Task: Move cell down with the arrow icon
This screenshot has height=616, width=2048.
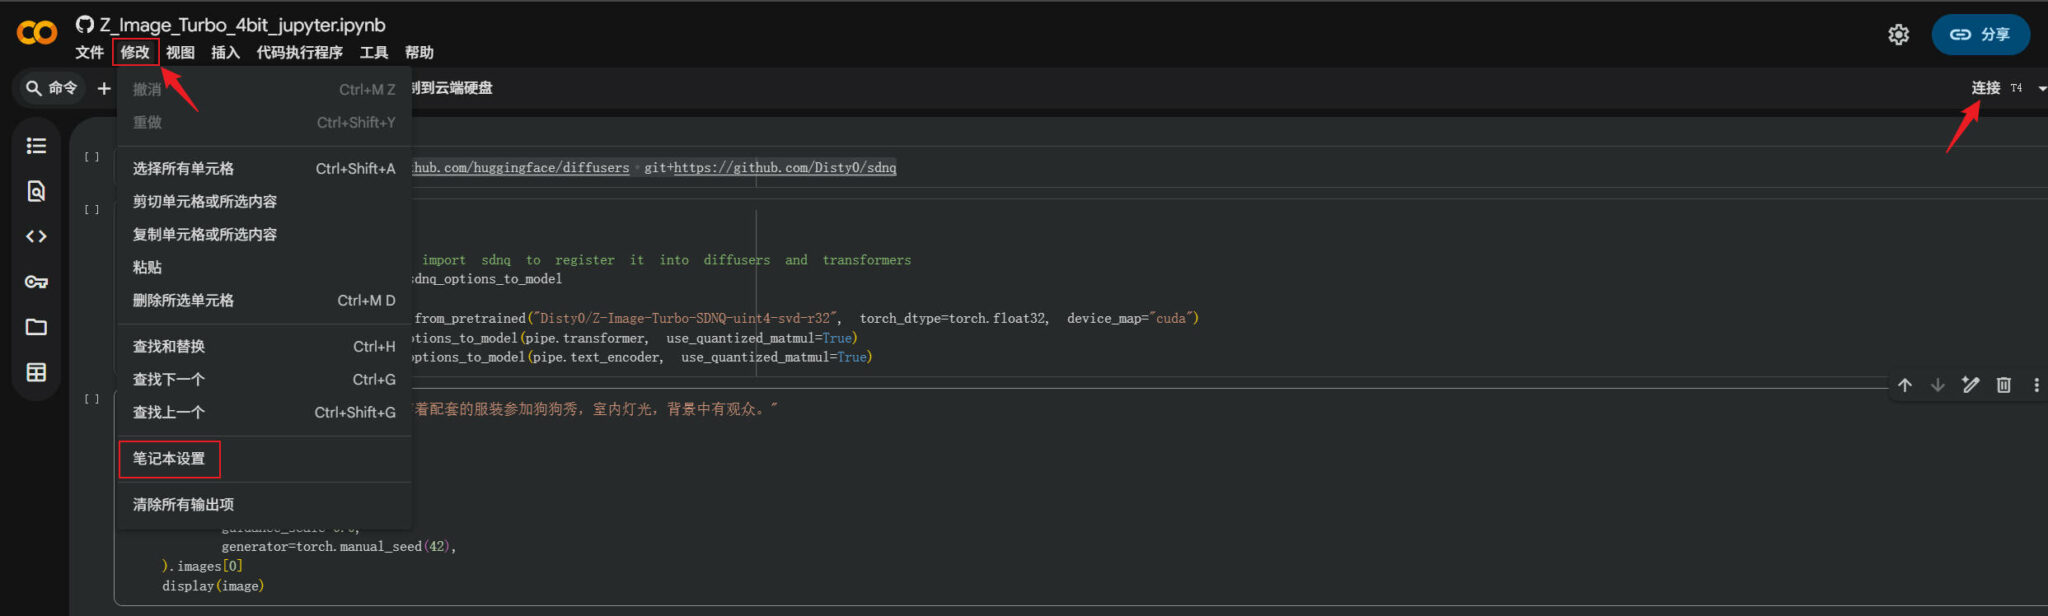Action: point(1938,385)
